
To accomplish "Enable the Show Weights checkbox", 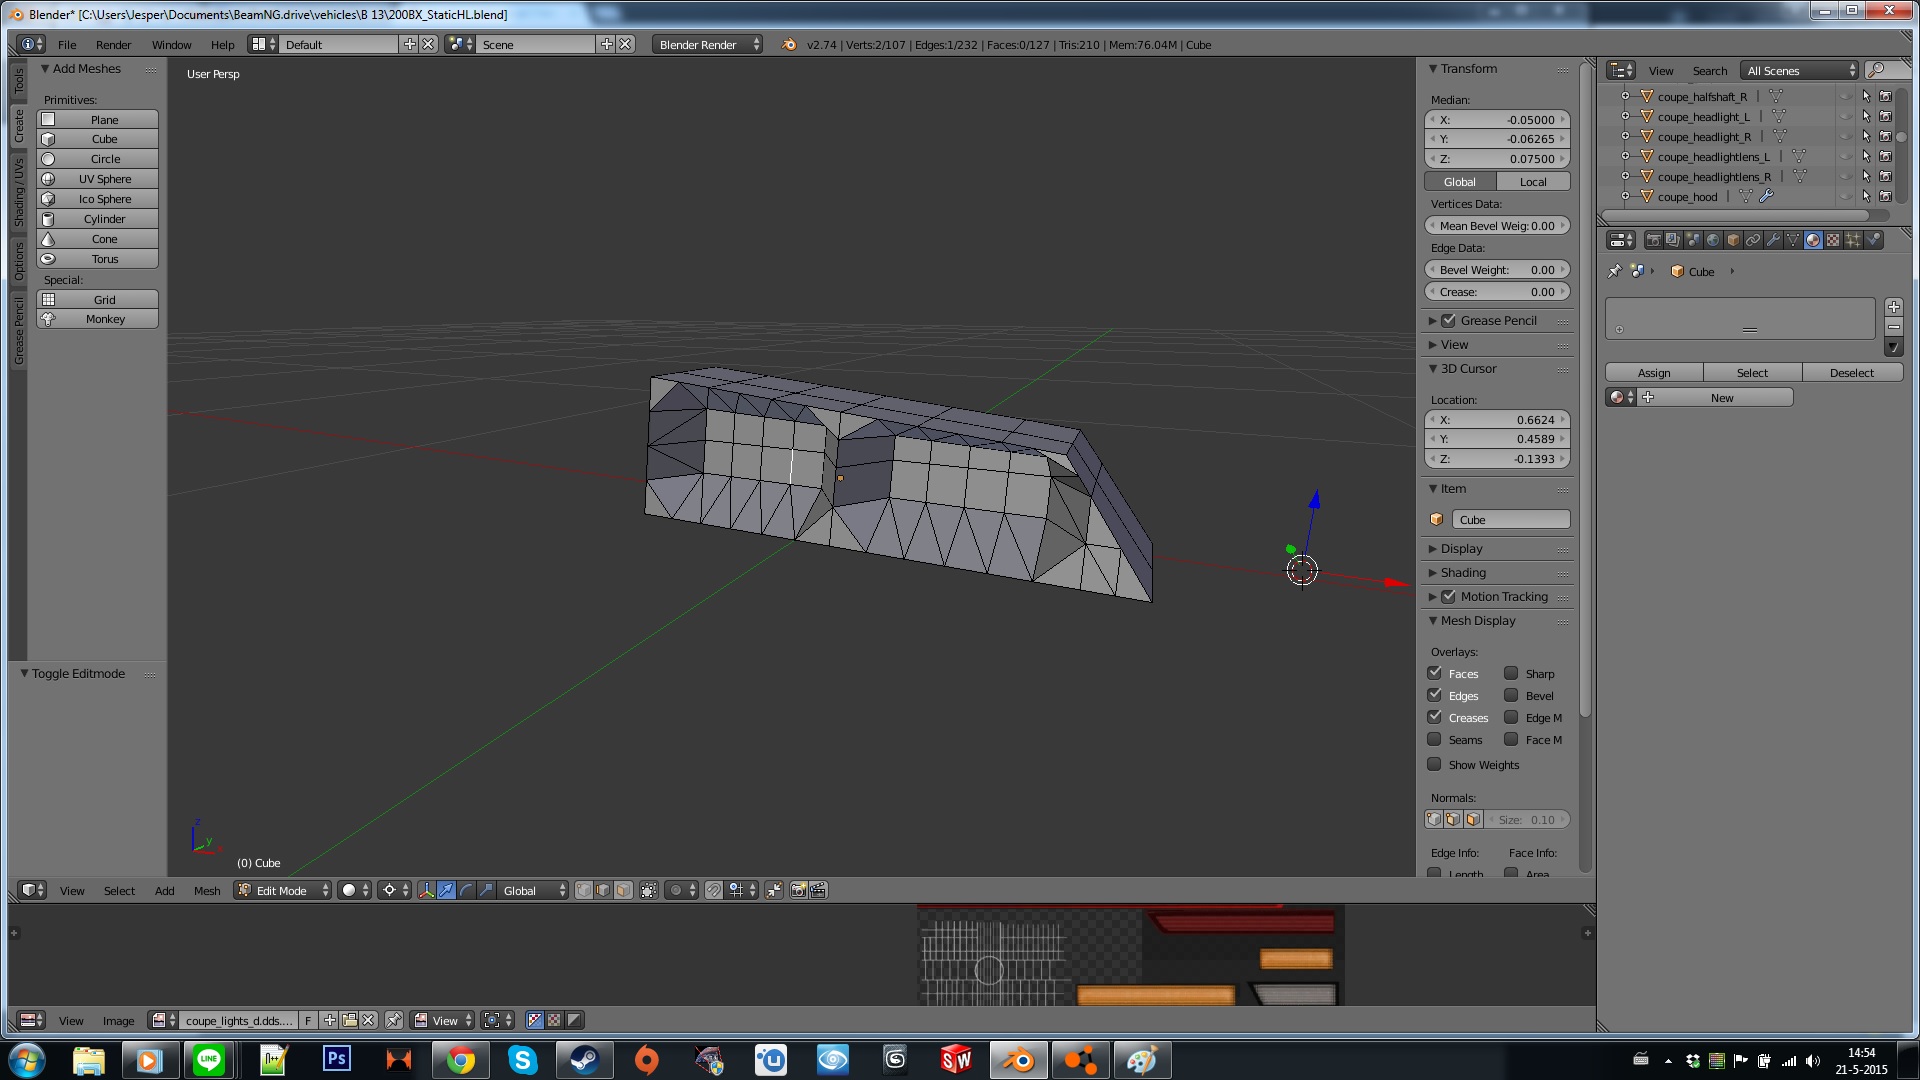I will 1435,764.
